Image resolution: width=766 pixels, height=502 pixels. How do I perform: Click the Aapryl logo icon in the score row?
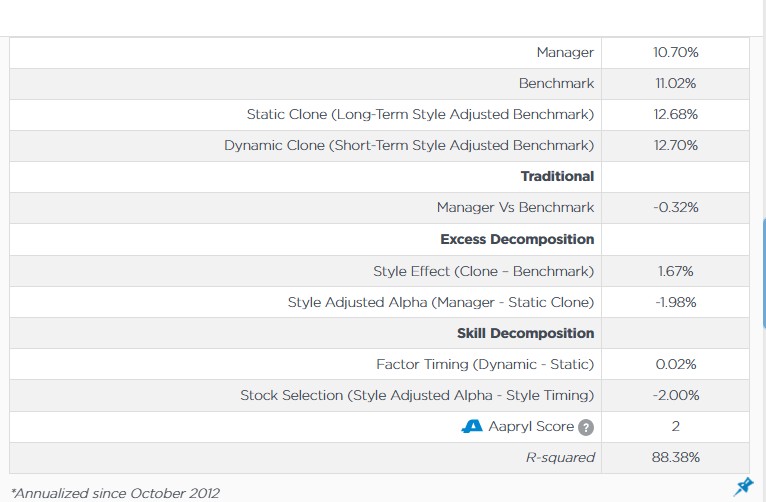point(472,427)
